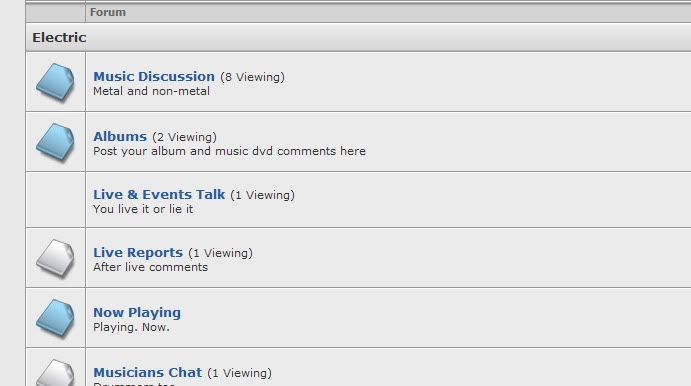The image size is (691, 386).
Task: Click the blue forum icon next to Albums
Action: pyautogui.click(x=55, y=142)
